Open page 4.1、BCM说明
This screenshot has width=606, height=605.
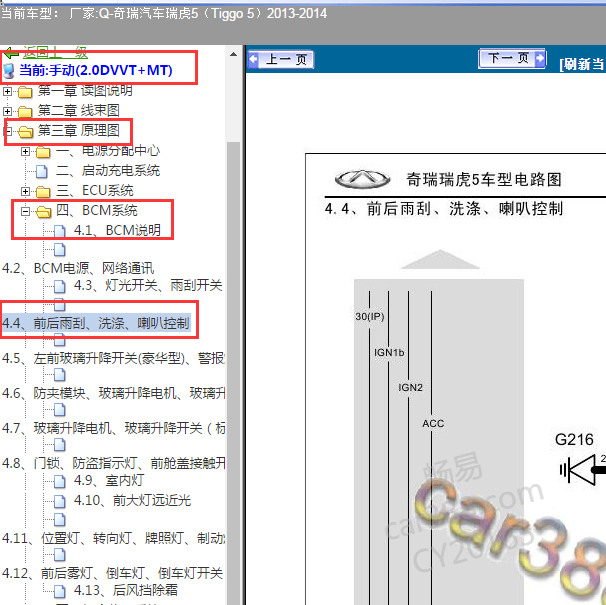click(x=117, y=230)
